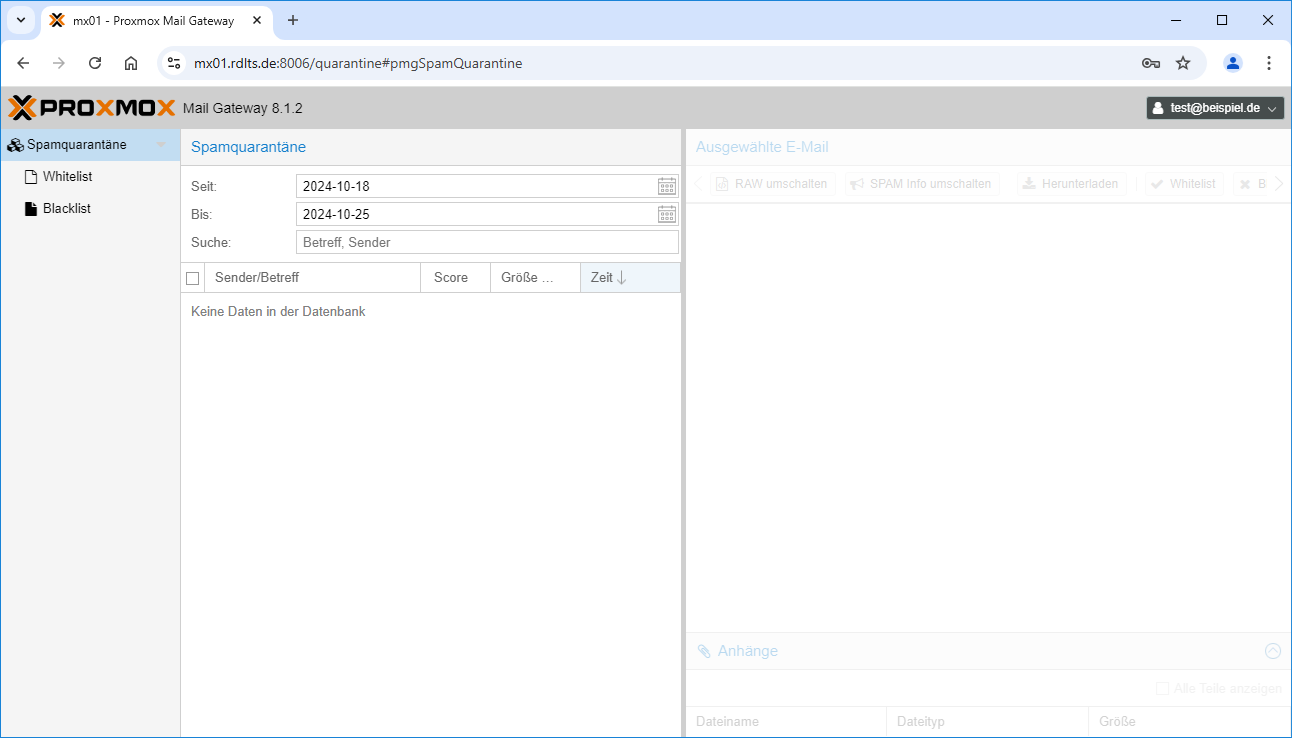This screenshot has width=1292, height=738.
Task: Click the browser home icon
Action: coord(131,63)
